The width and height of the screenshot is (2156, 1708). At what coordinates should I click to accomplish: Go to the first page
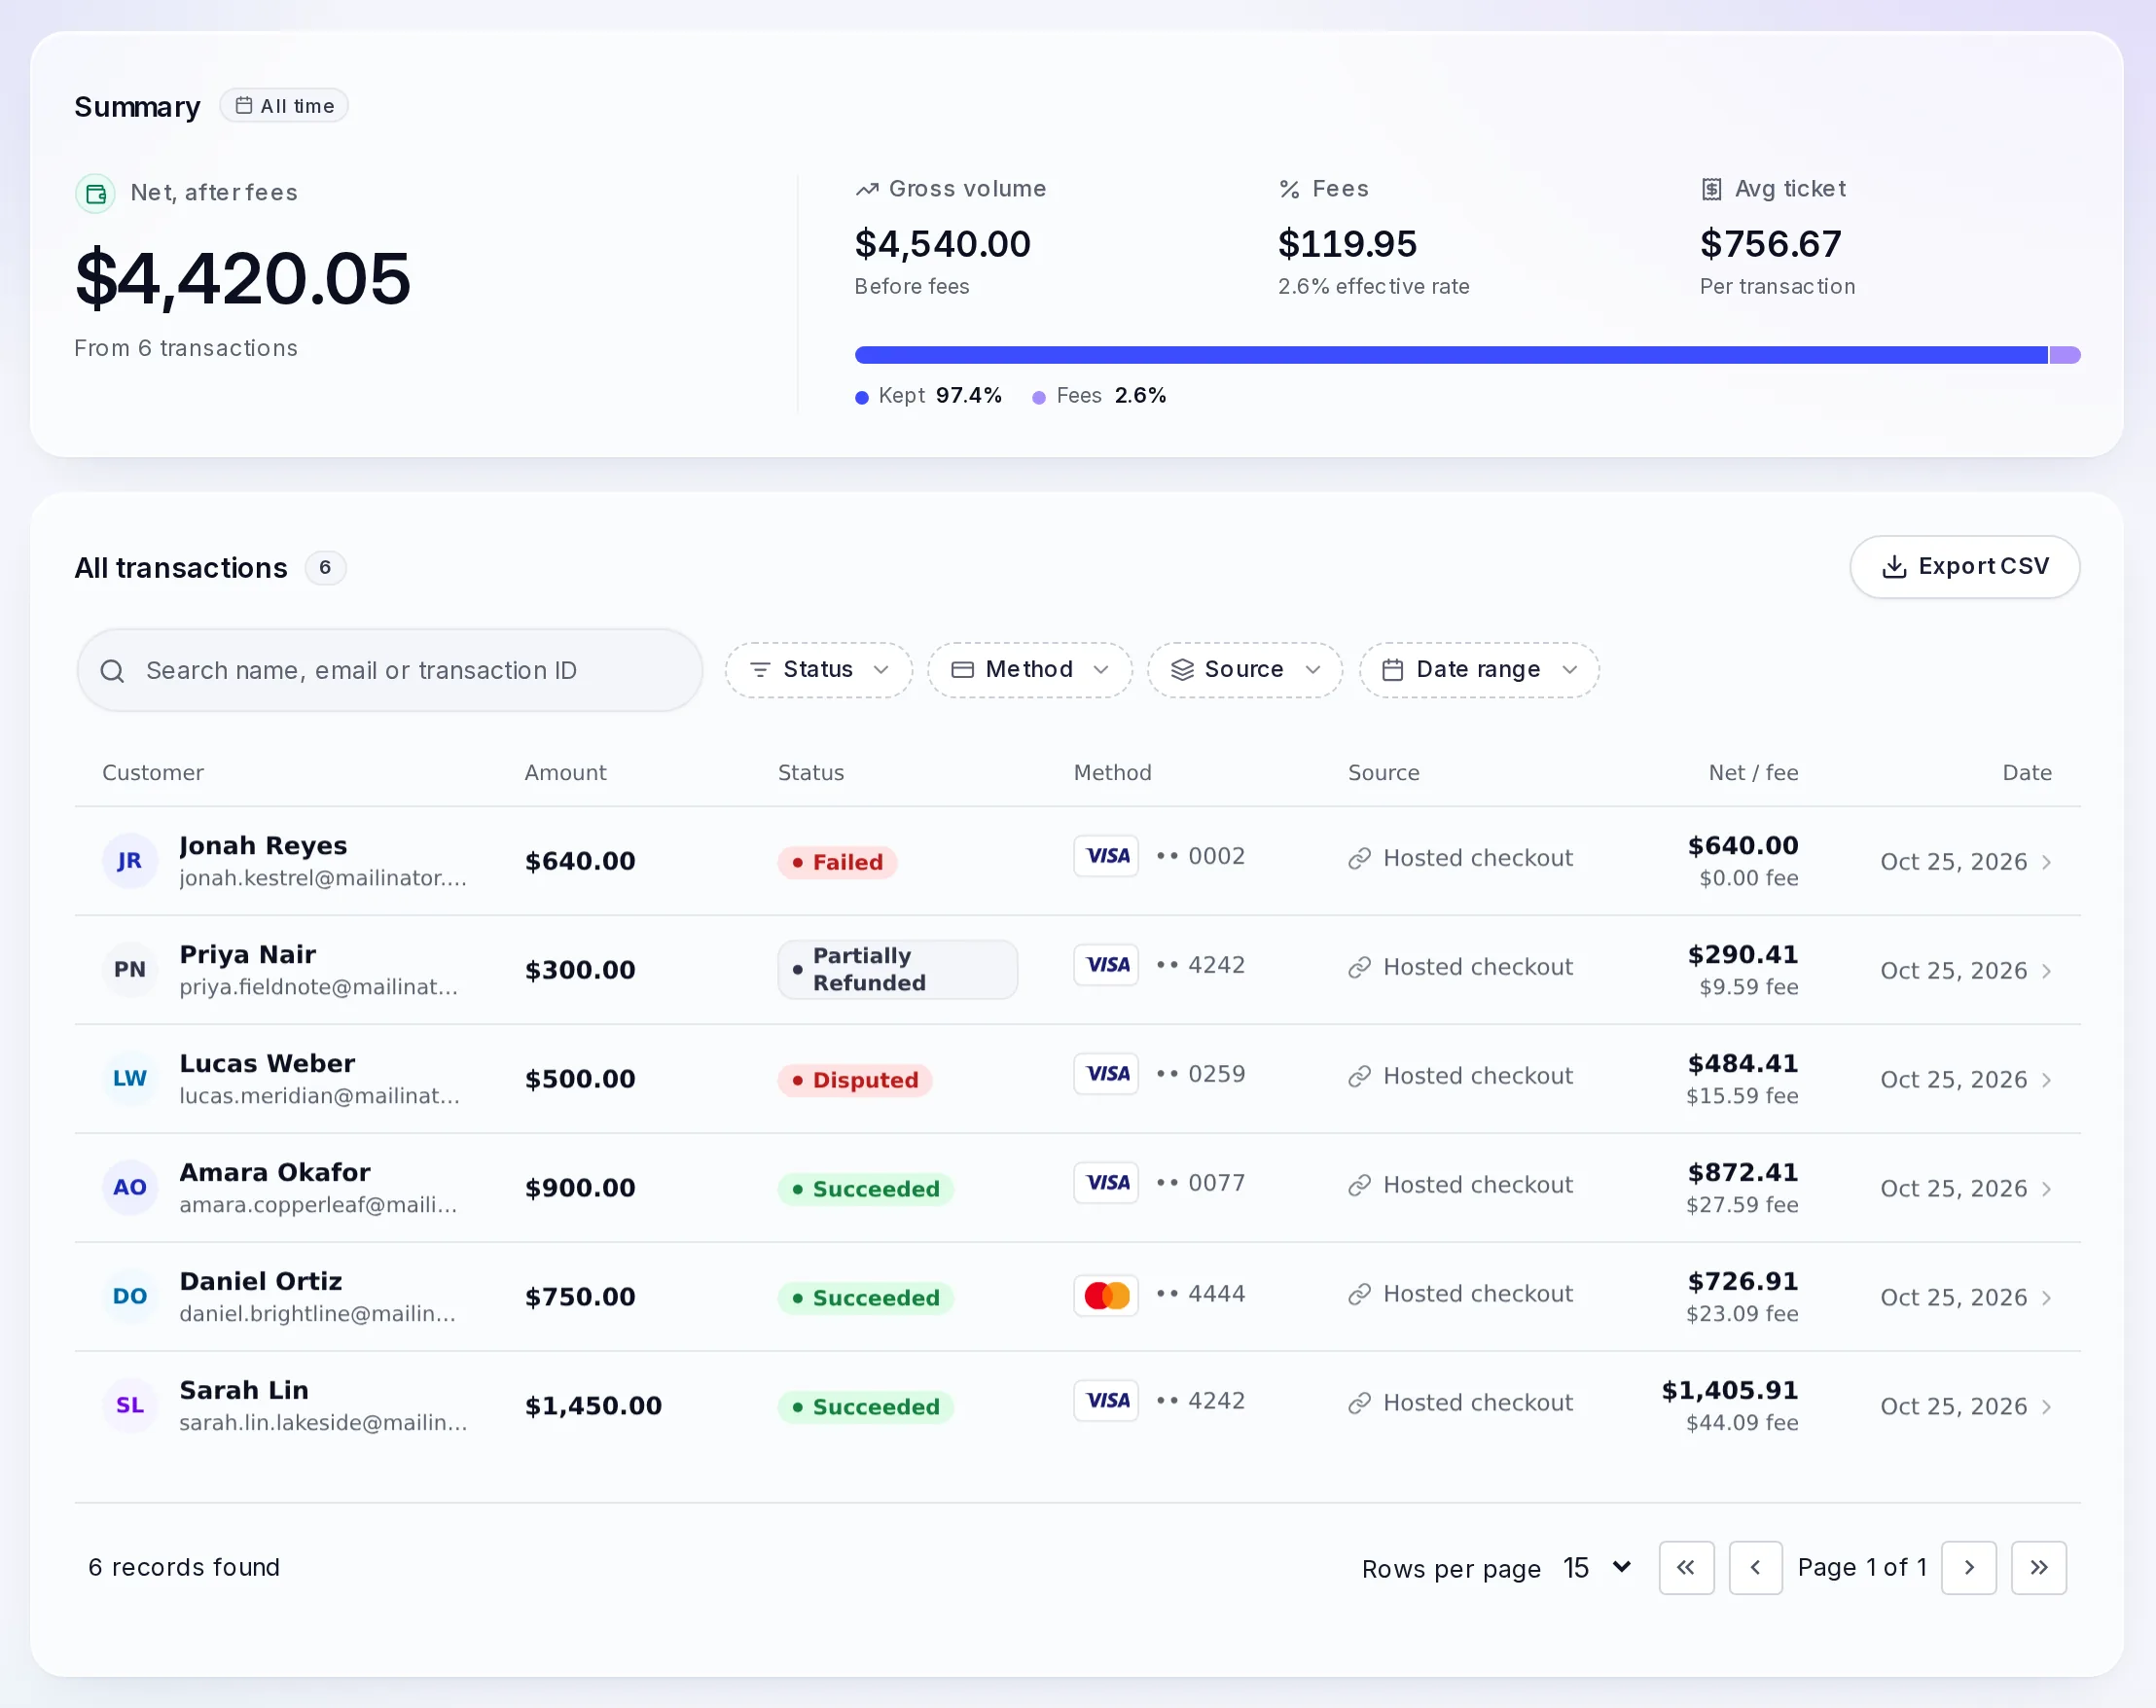1686,1567
